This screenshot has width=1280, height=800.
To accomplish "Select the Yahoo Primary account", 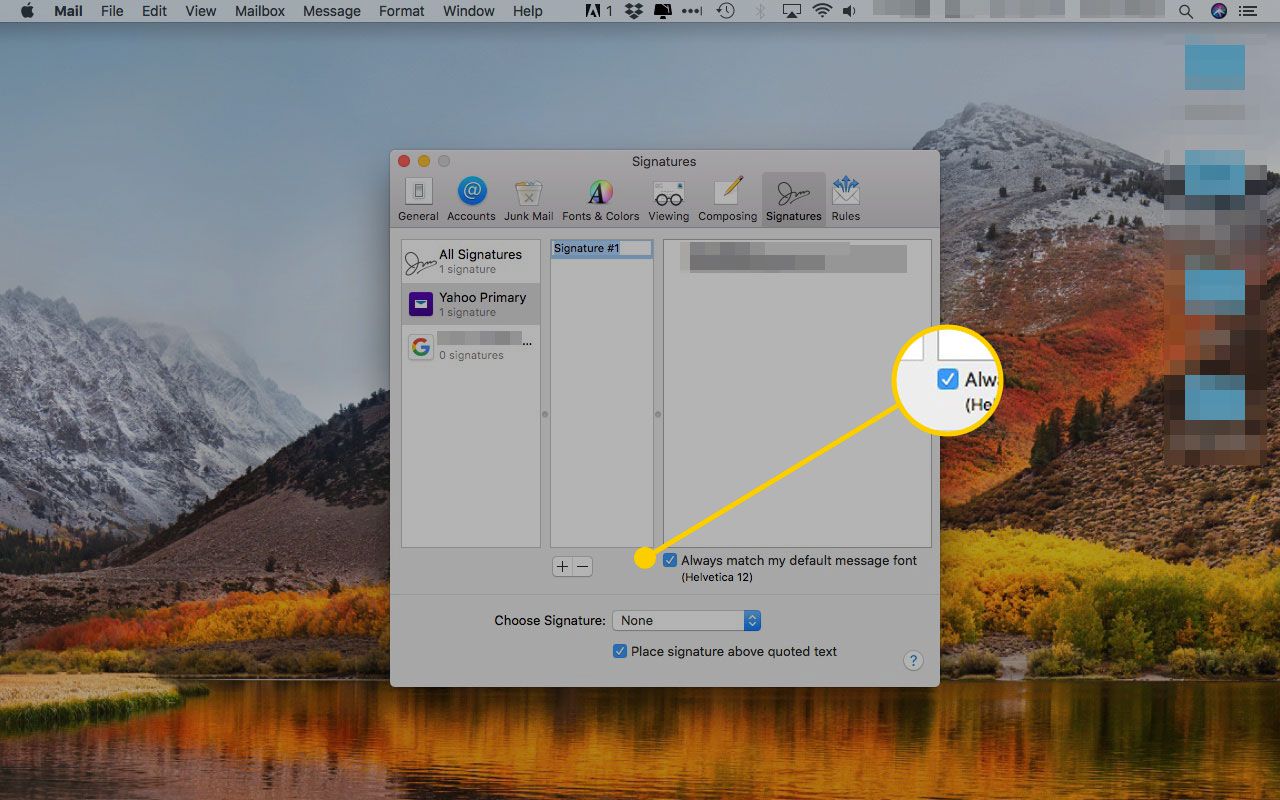I will [x=470, y=304].
